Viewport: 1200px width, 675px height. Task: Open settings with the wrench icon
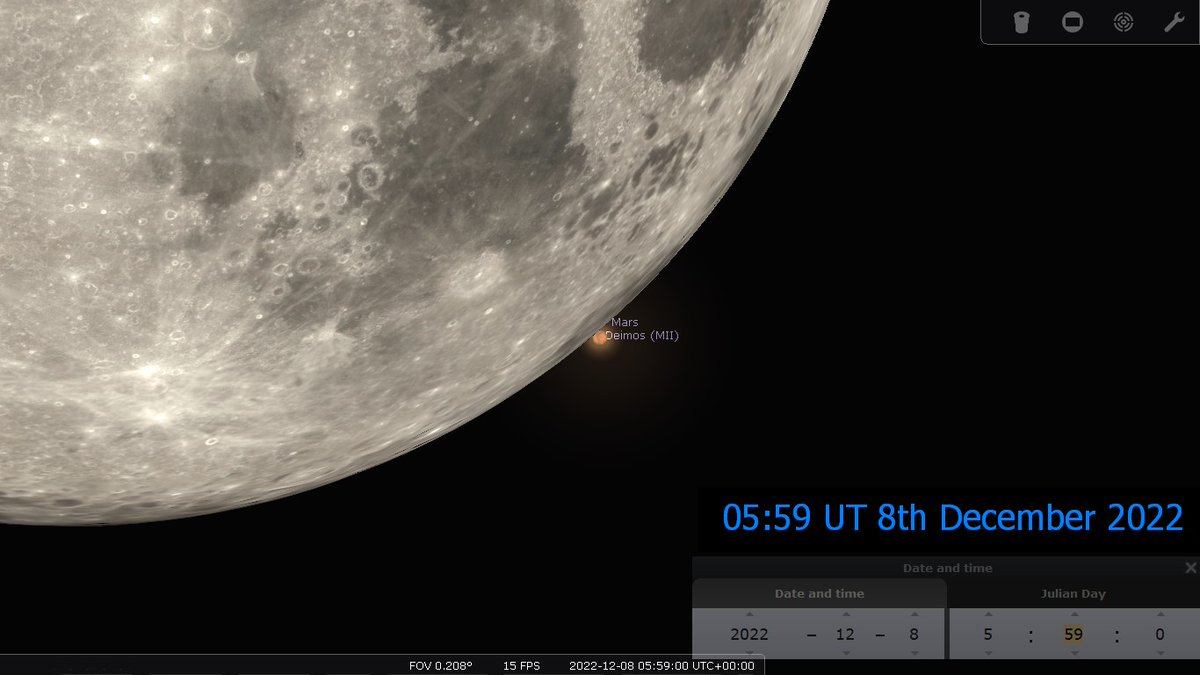(x=1172, y=21)
